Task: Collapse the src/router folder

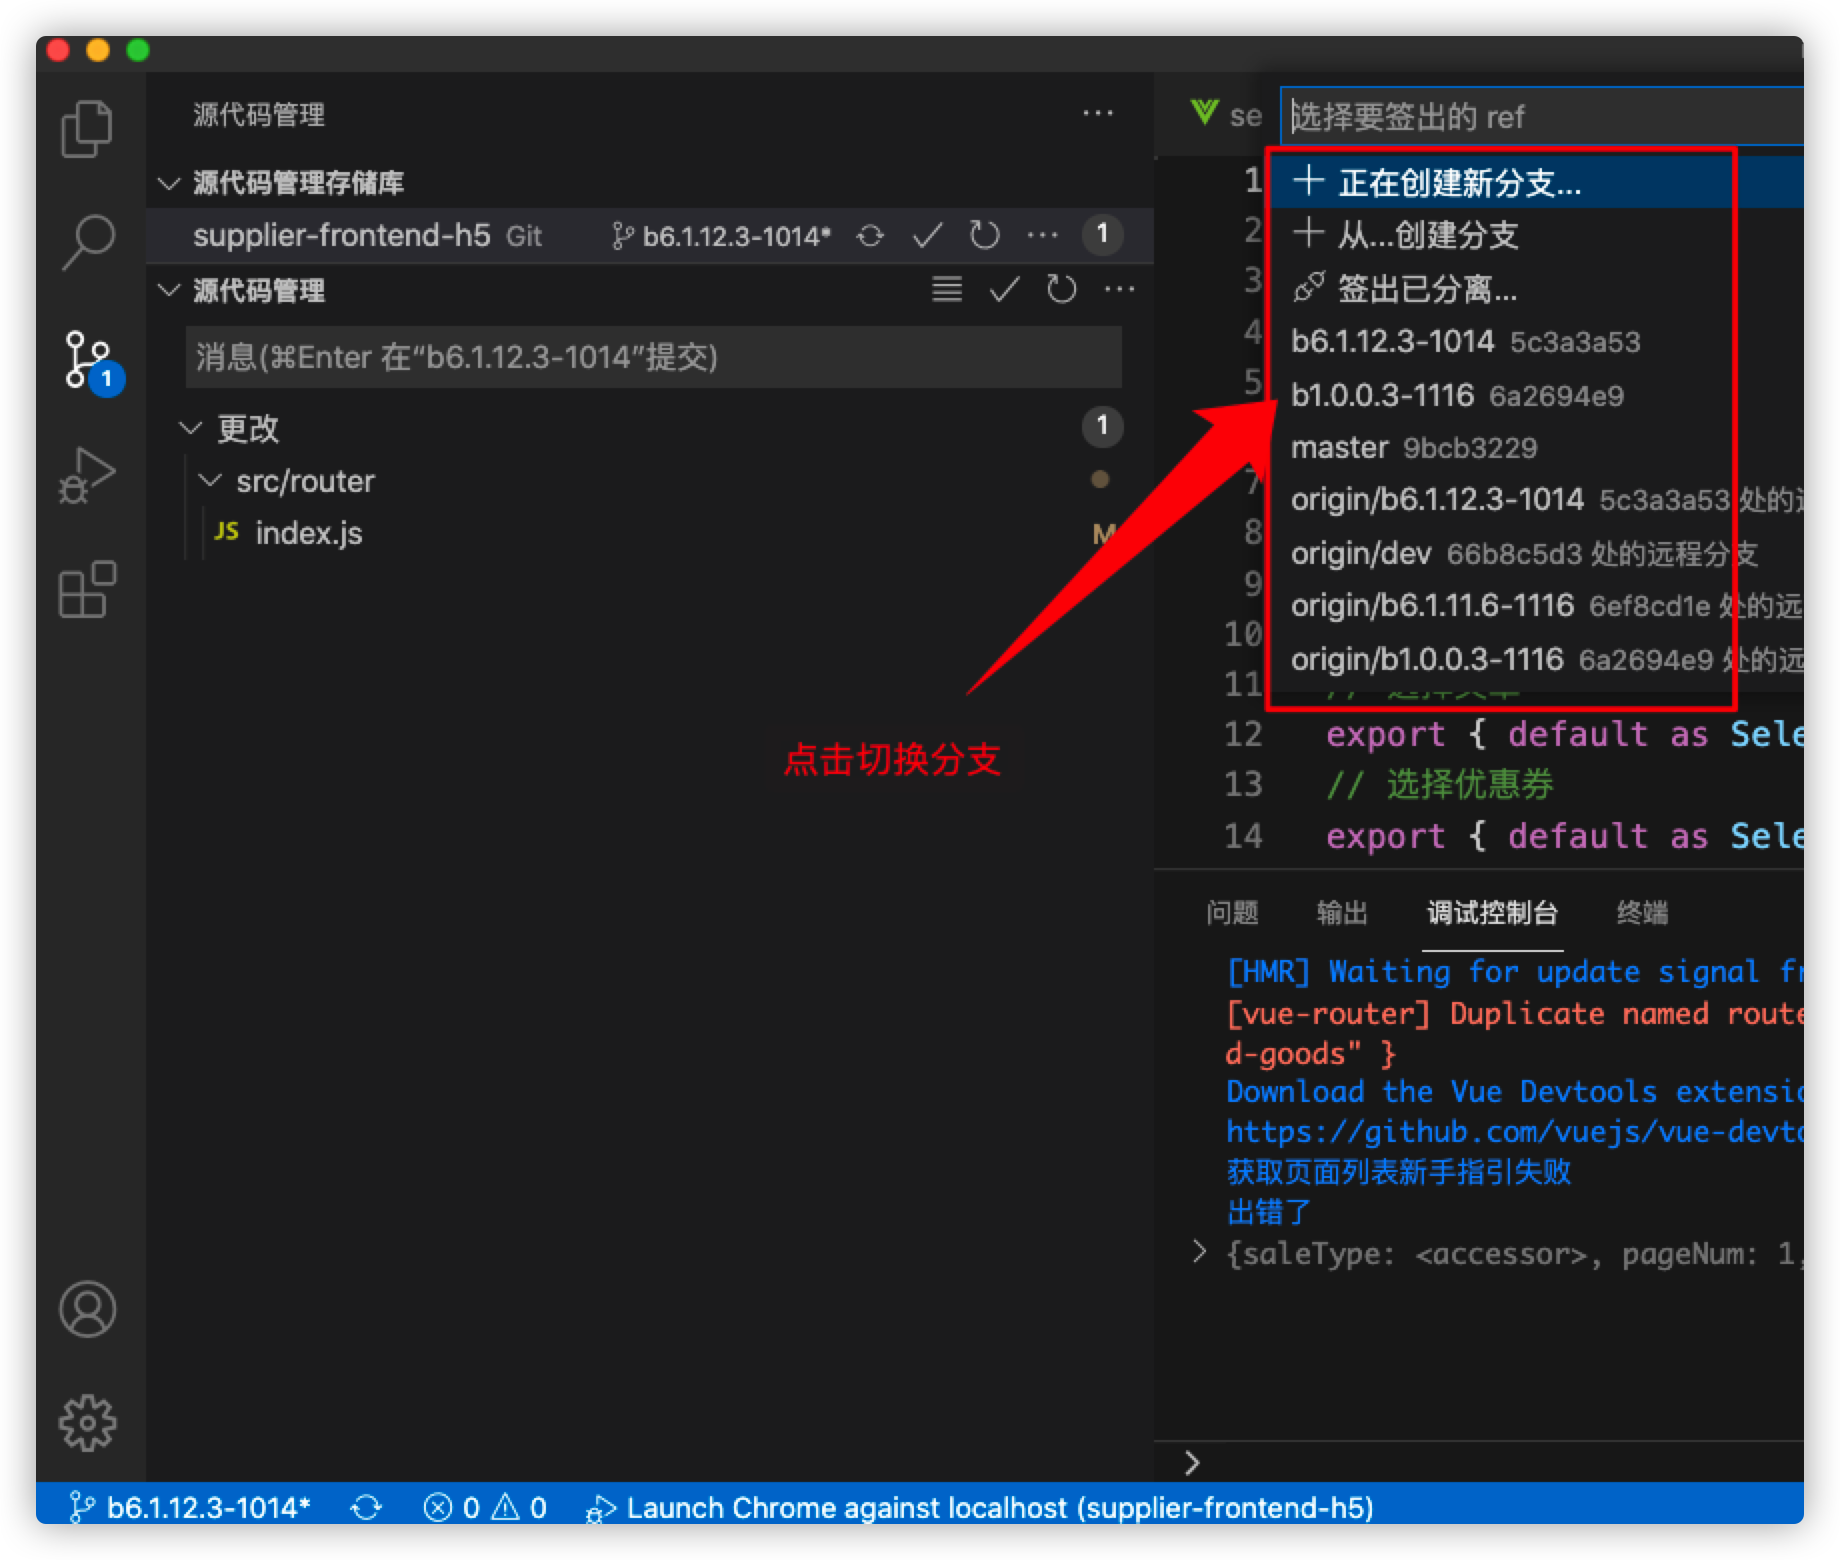Action: 210,481
